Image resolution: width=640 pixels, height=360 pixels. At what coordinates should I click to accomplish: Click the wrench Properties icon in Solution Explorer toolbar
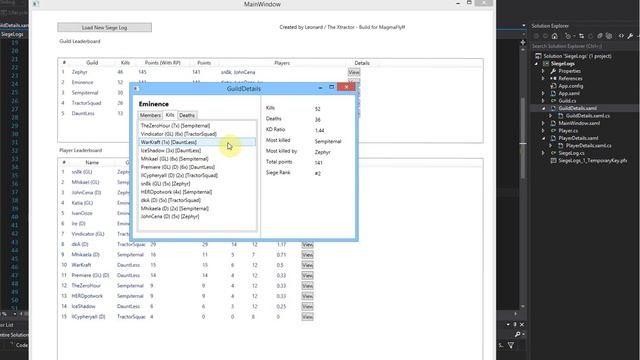pyautogui.click(x=630, y=36)
